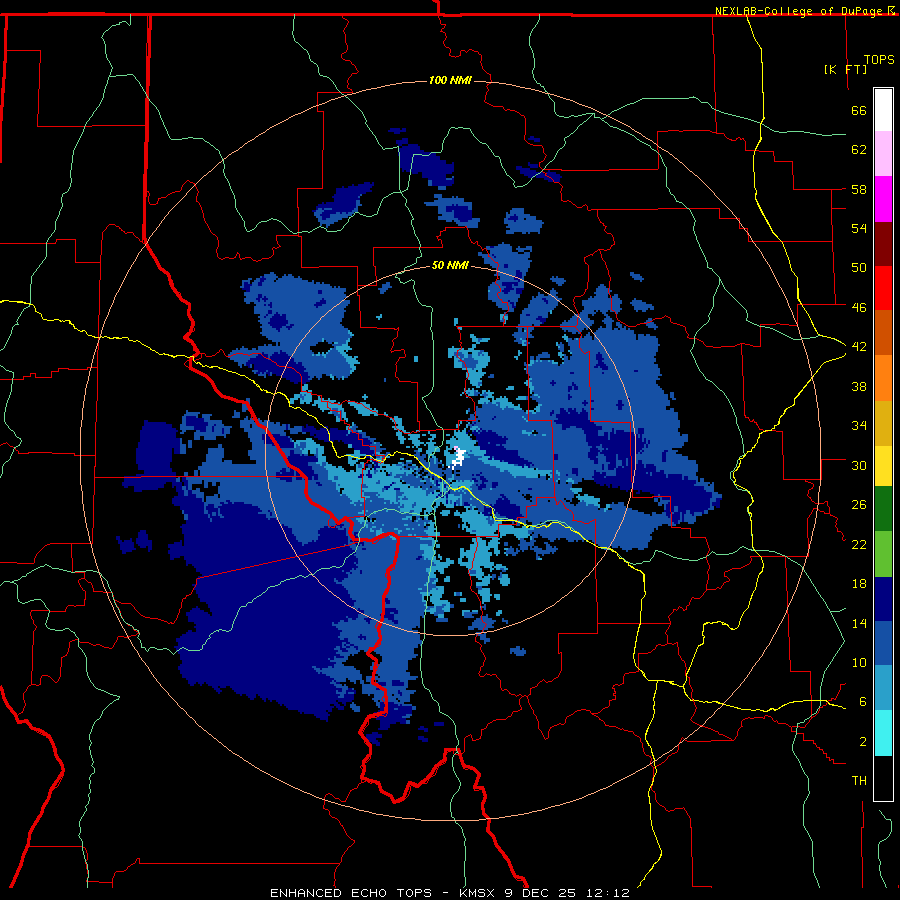The image size is (900, 900).
Task: Click the "18" legend value
Action: coord(858,584)
